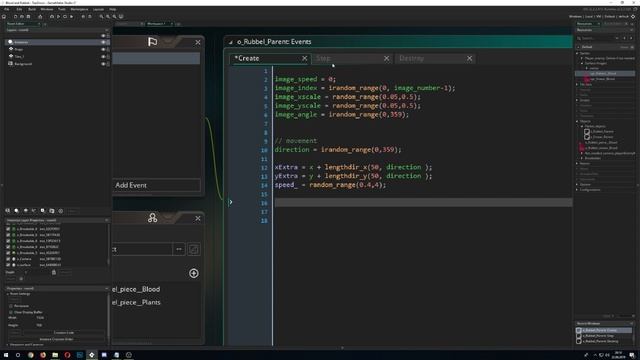
Task: Open Opera from the taskbar
Action: pos(67,355)
